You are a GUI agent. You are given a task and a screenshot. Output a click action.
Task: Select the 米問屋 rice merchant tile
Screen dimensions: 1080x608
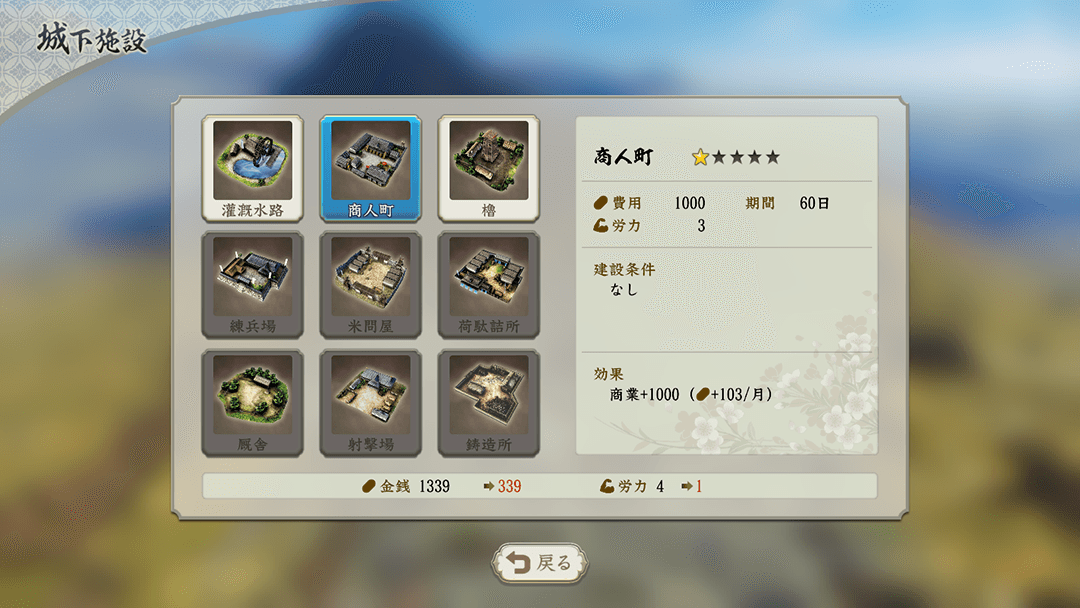click(371, 285)
